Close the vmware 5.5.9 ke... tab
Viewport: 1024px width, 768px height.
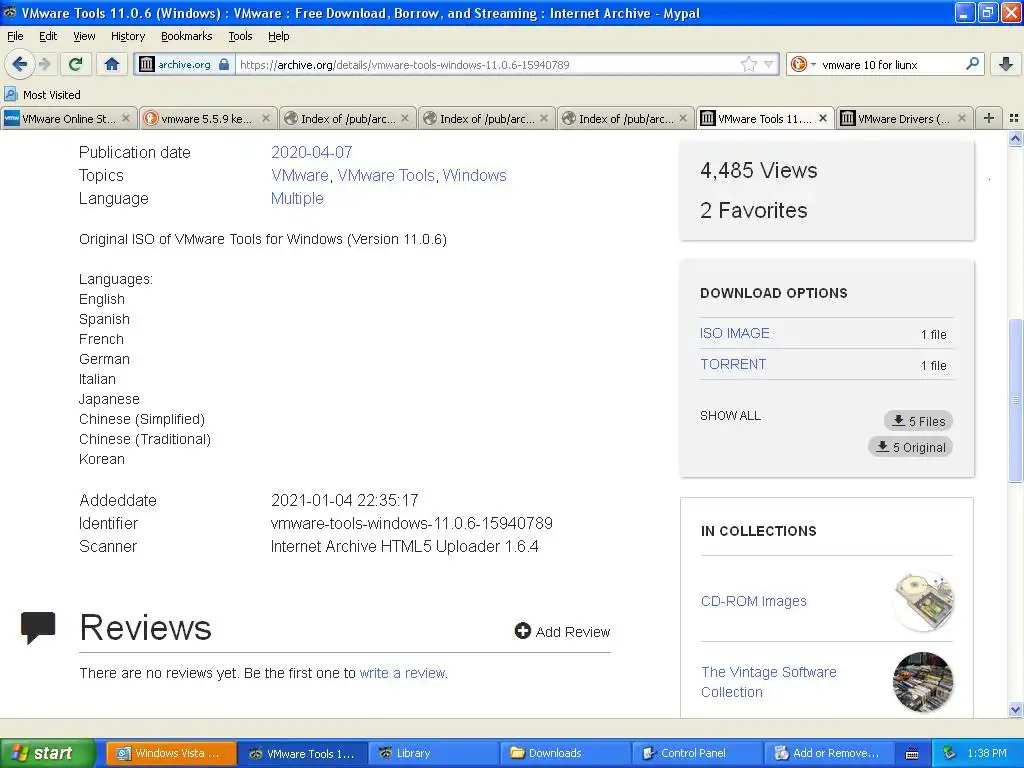click(x=266, y=118)
